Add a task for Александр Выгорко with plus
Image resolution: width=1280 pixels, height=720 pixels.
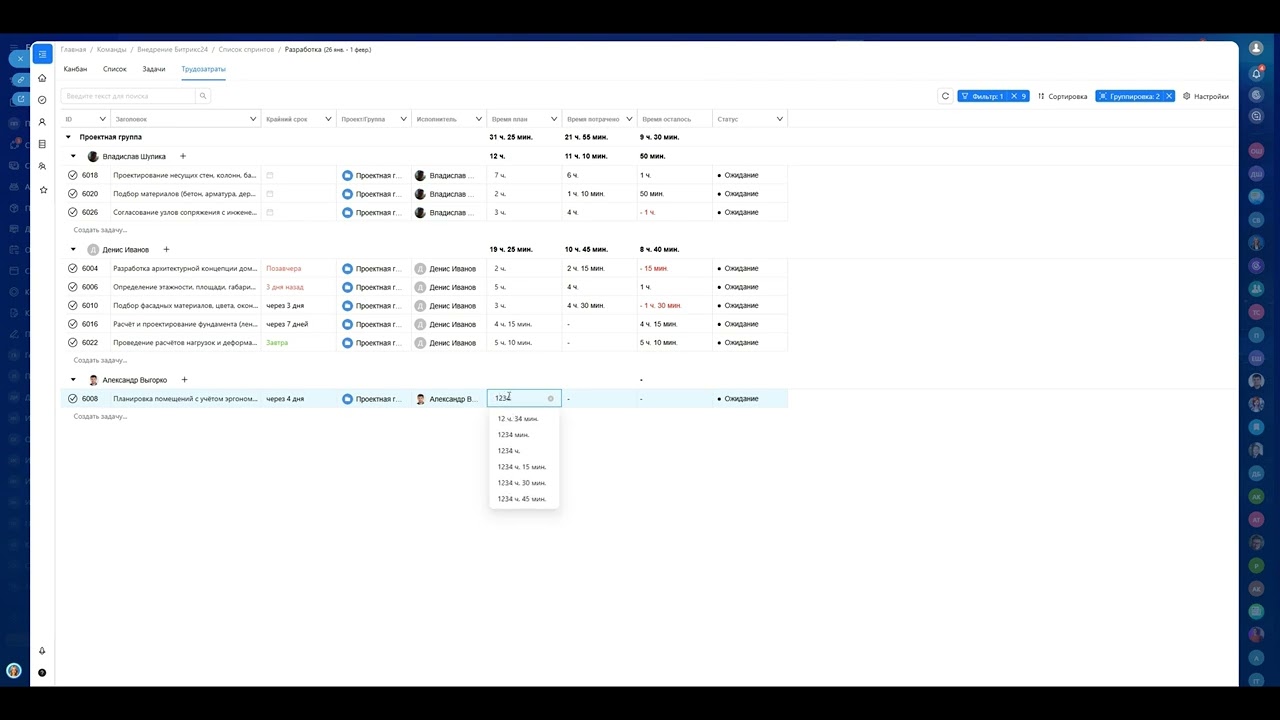[184, 380]
